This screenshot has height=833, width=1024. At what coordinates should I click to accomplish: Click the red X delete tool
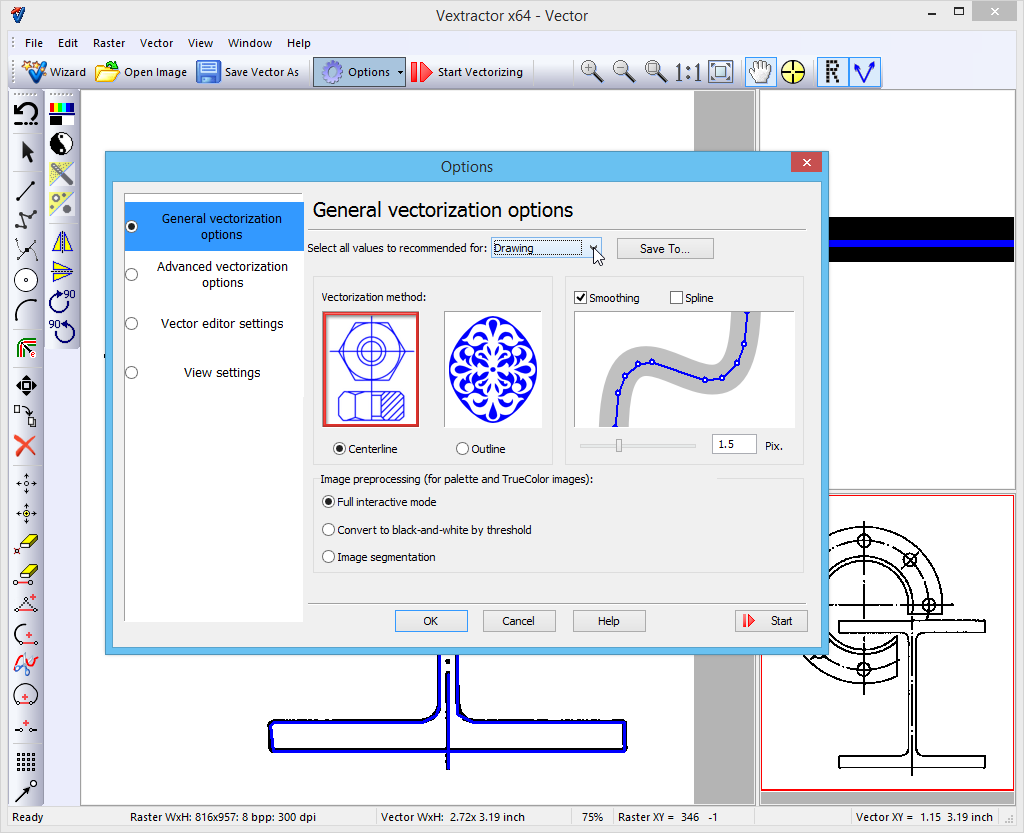[x=26, y=446]
